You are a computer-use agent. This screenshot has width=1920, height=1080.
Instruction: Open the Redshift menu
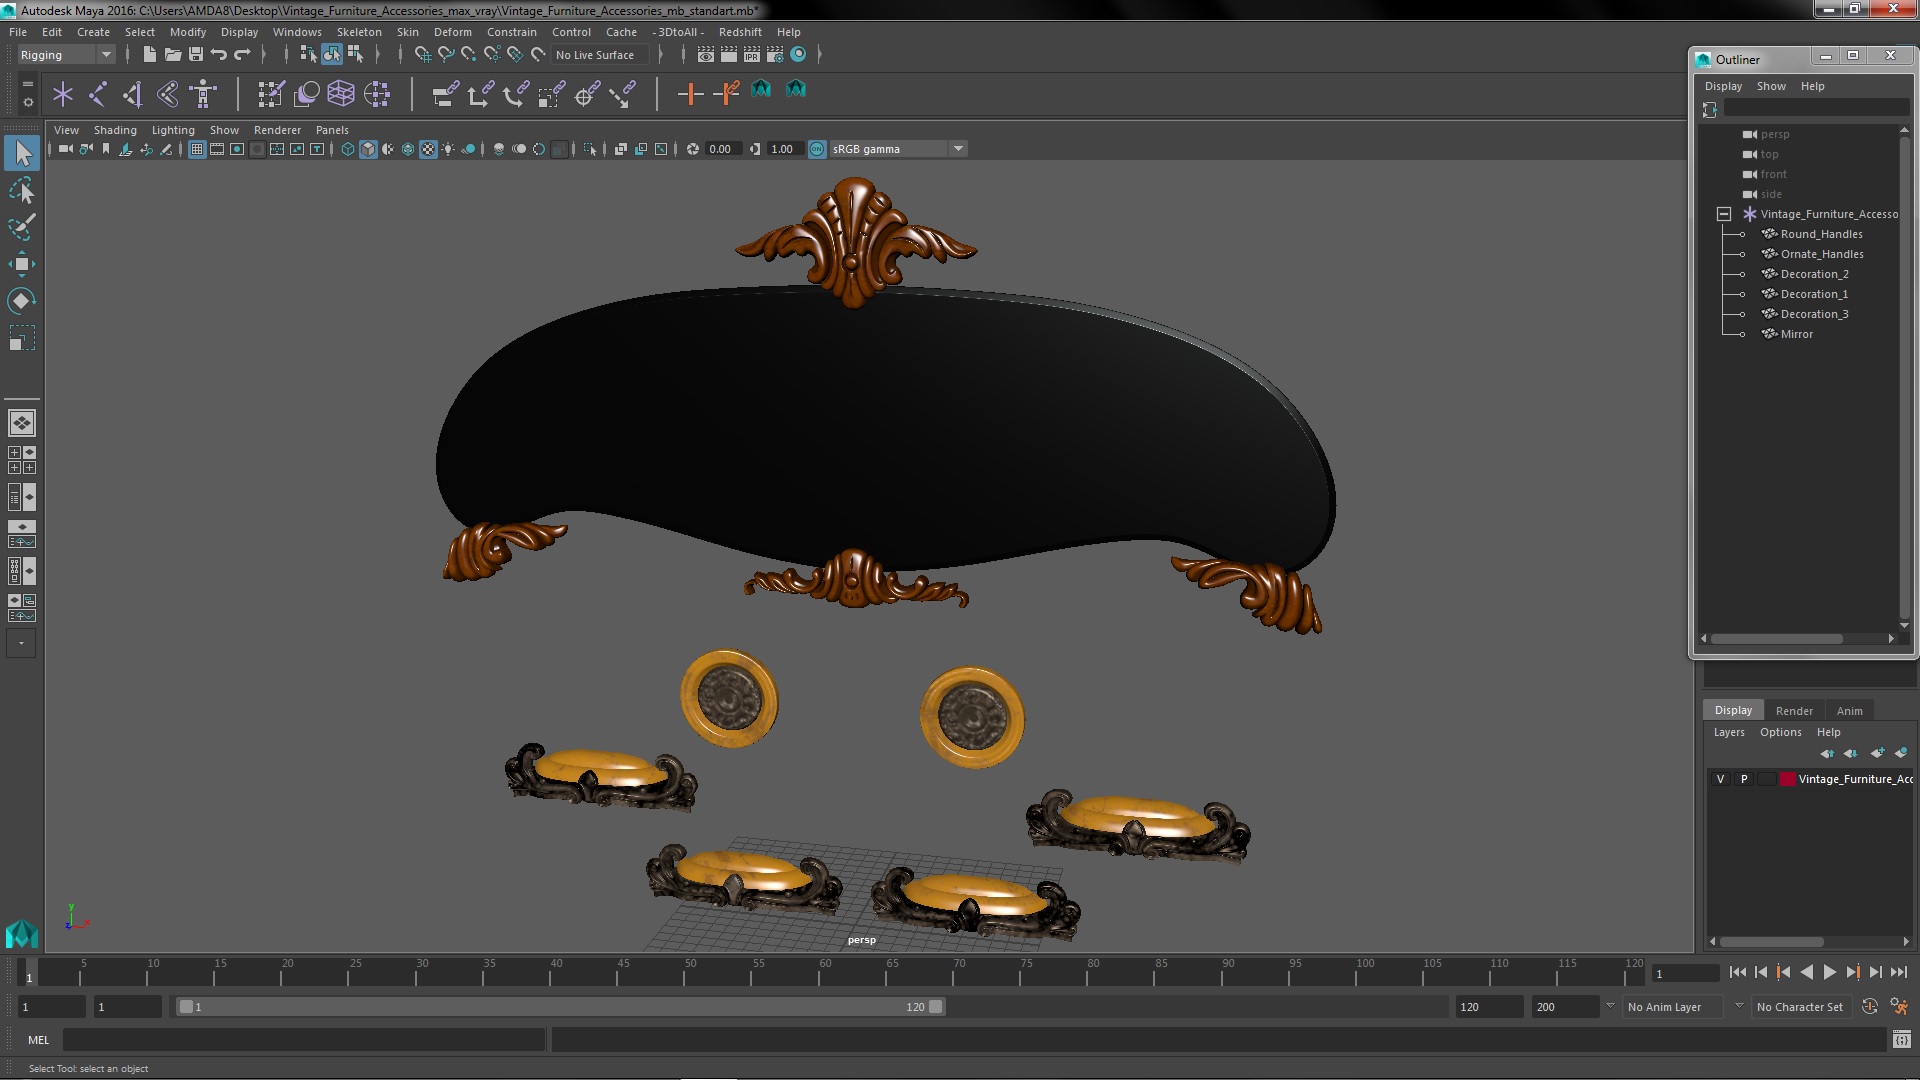[740, 32]
